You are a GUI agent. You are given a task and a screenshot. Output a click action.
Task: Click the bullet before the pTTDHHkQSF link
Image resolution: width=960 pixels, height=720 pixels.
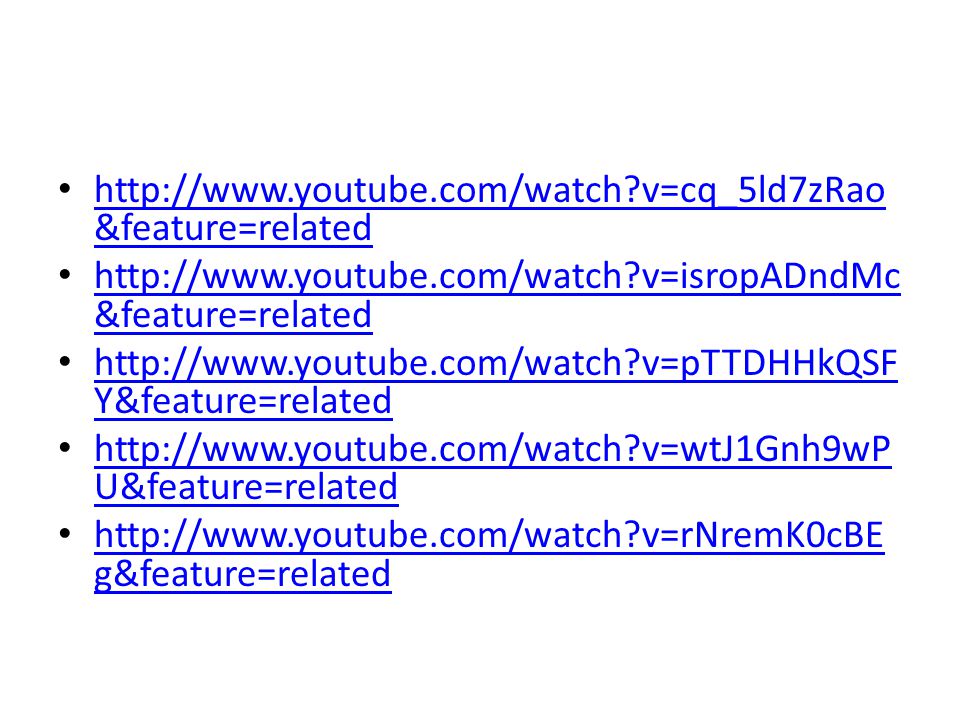(65, 361)
